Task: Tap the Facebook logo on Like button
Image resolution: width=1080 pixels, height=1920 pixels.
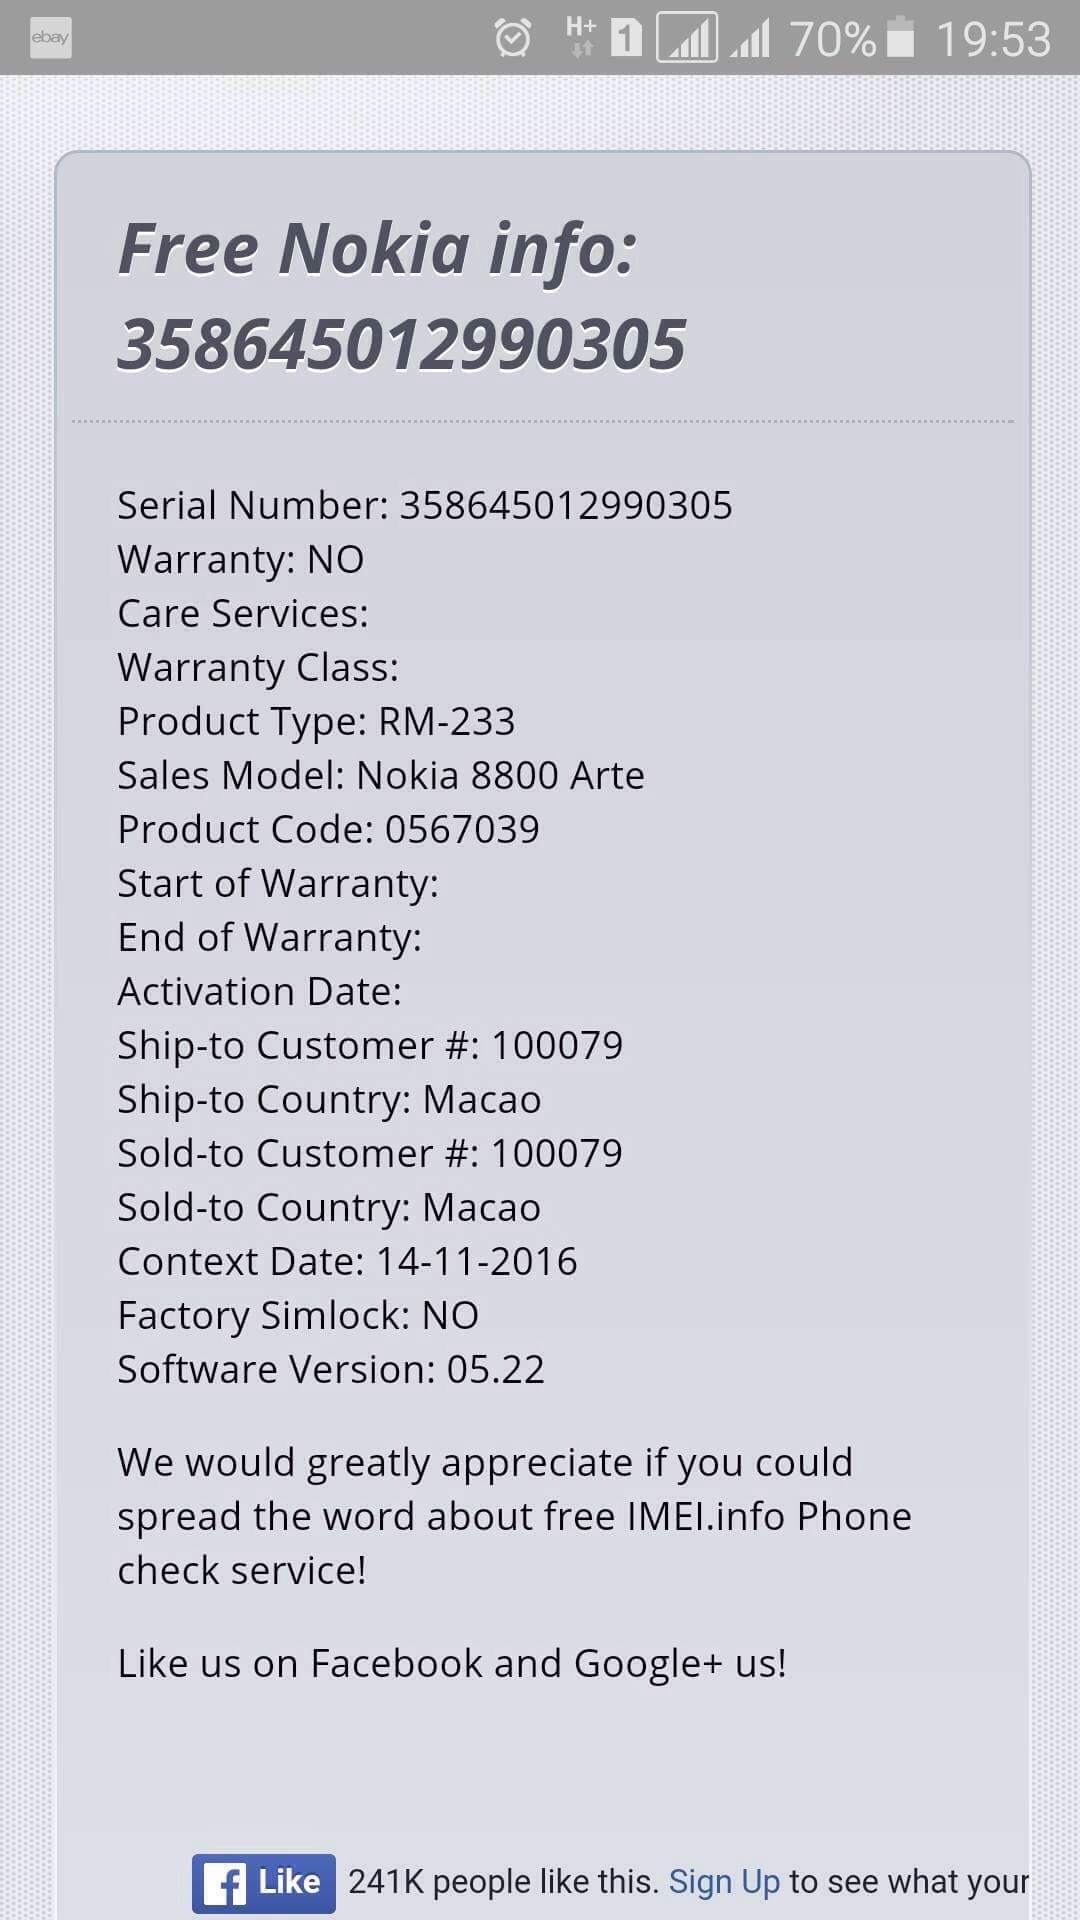Action: (224, 1884)
